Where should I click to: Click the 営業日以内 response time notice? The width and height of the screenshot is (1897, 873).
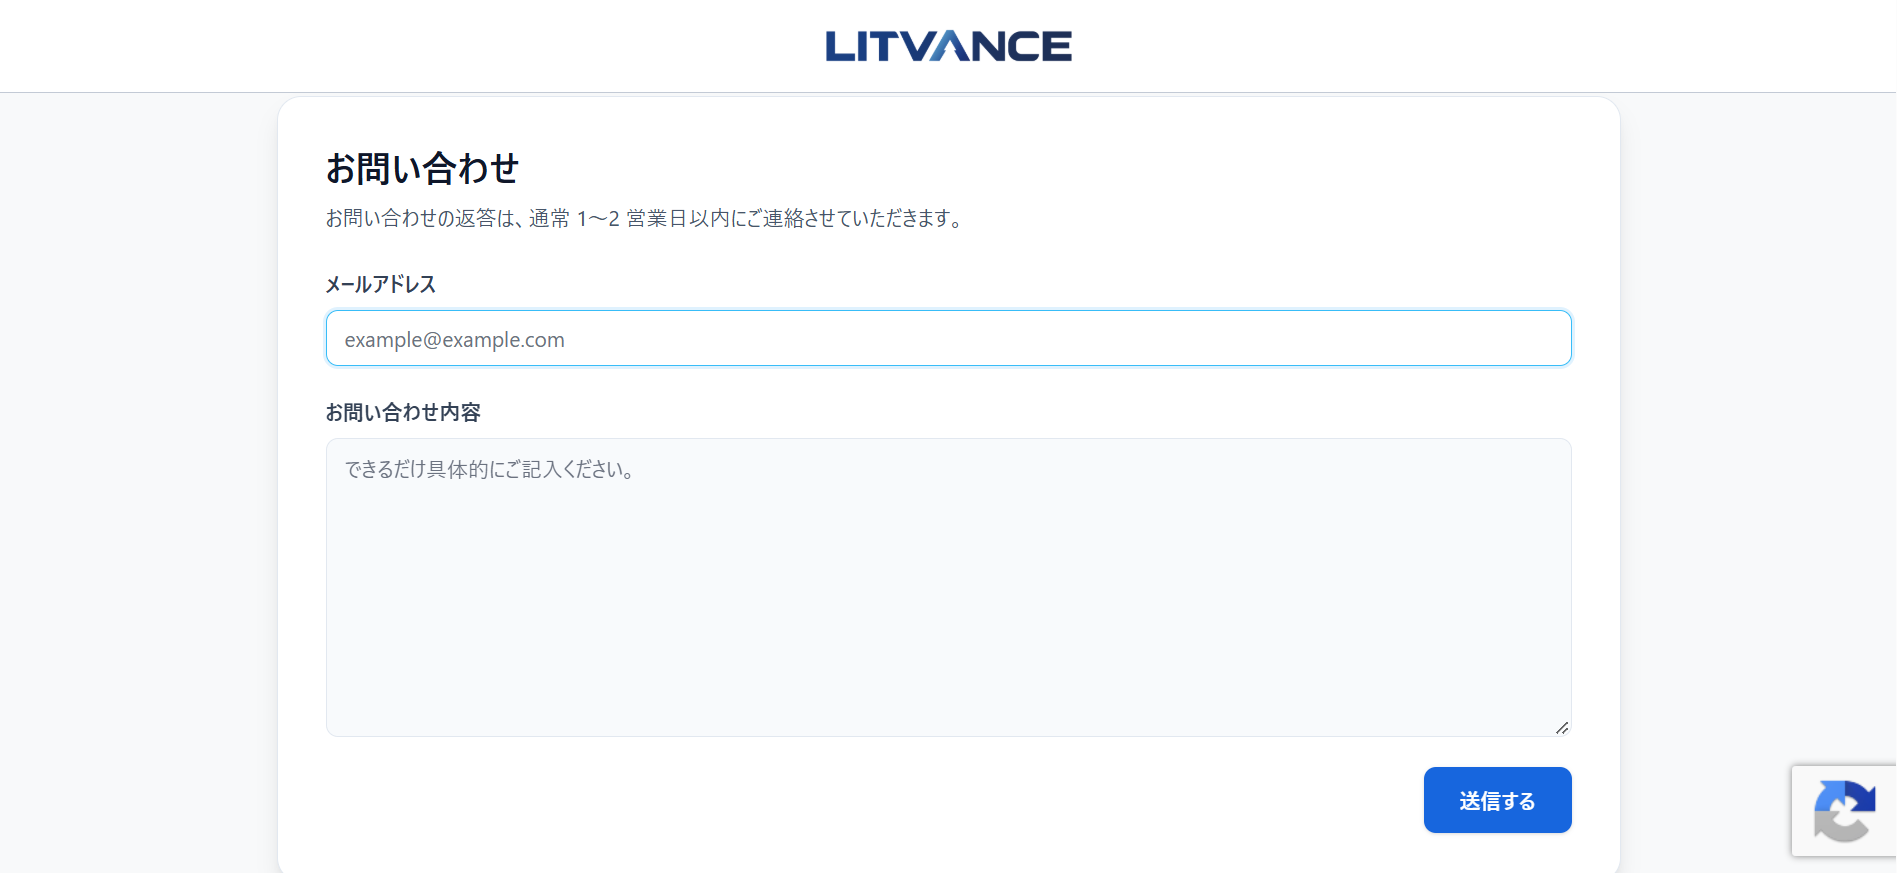point(645,218)
